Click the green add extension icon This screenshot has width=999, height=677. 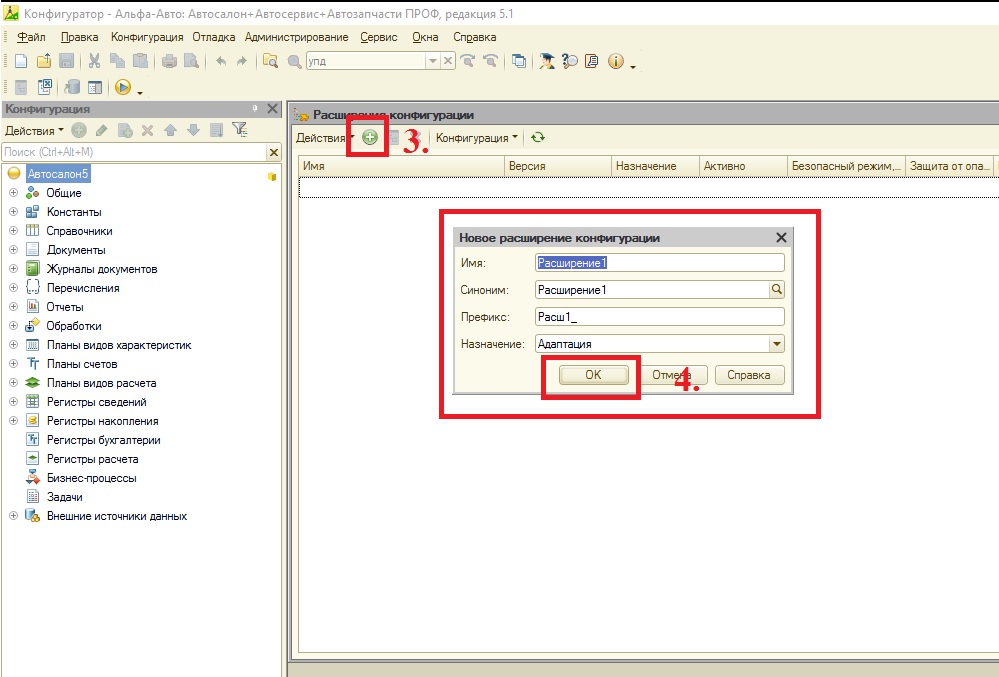coord(370,138)
